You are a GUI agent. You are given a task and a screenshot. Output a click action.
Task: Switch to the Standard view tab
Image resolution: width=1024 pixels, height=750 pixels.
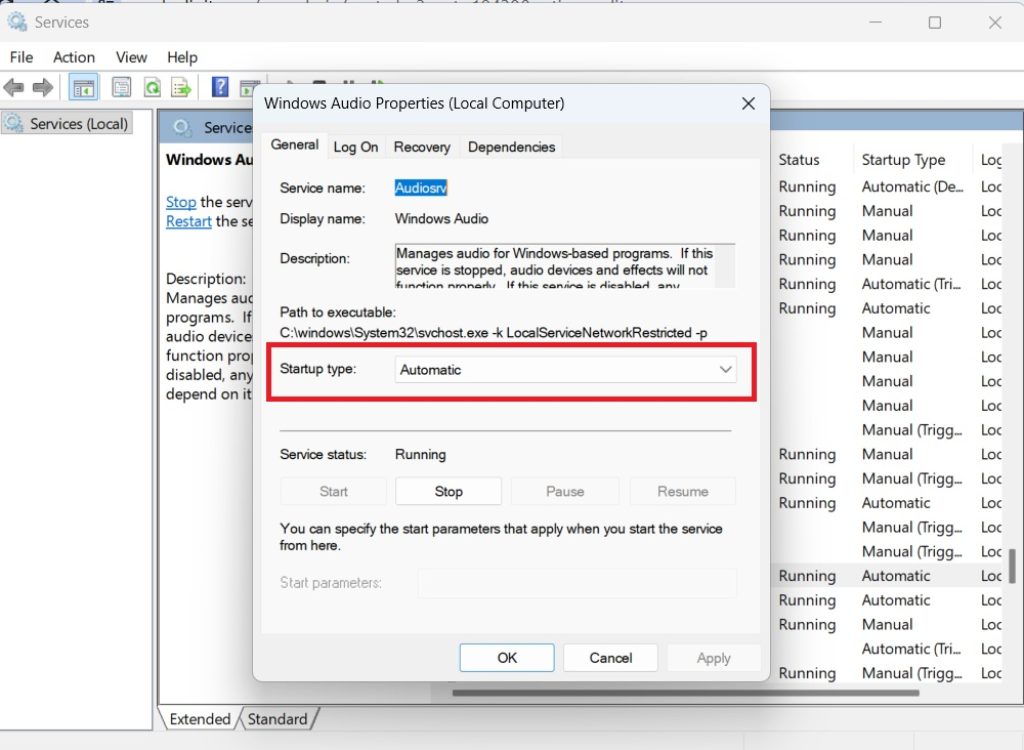tap(278, 719)
